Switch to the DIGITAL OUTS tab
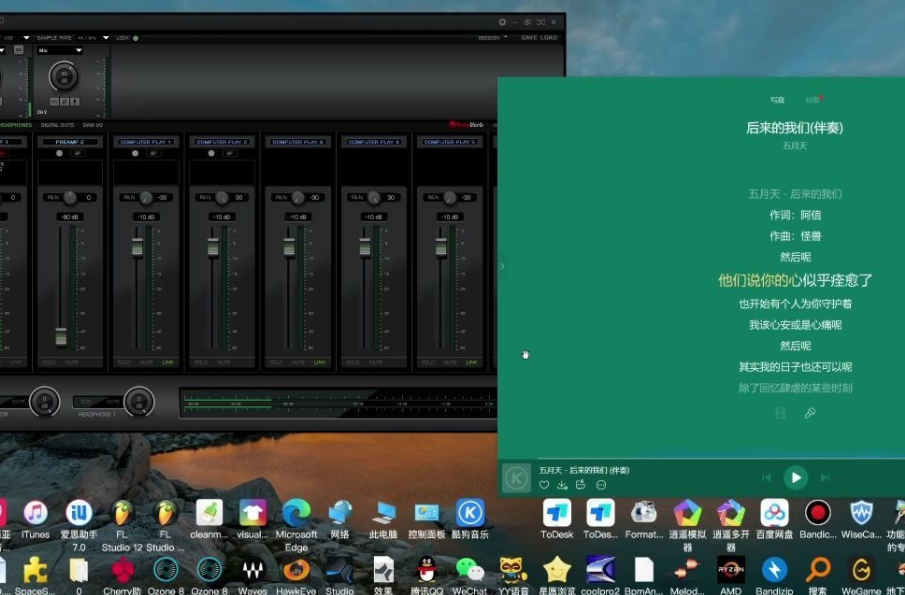 click(x=58, y=125)
